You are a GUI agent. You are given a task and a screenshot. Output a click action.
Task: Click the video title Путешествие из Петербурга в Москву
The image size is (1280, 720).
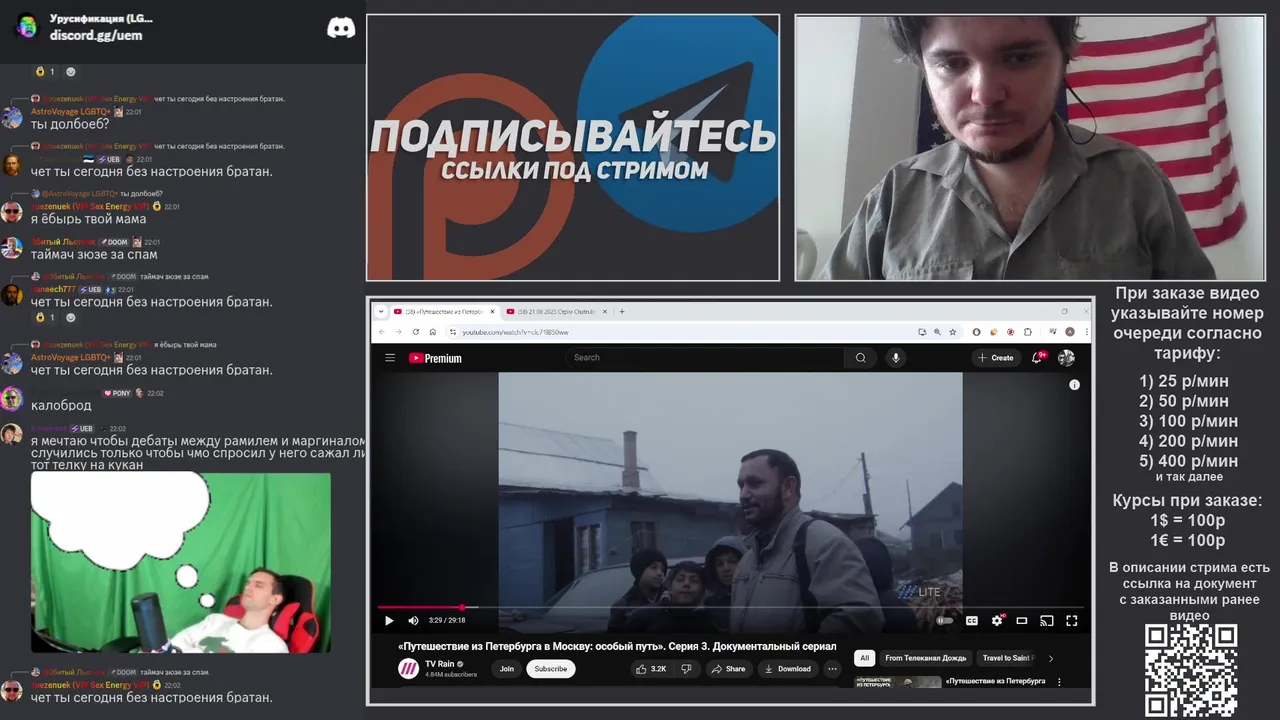point(617,646)
